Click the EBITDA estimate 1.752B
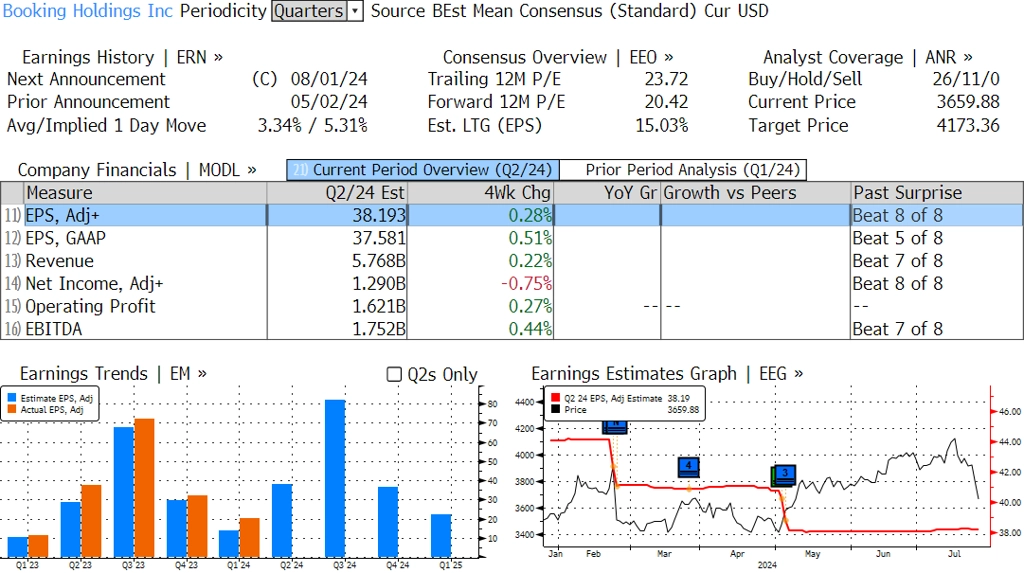Viewport: 1024px width, 573px height. [x=379, y=329]
